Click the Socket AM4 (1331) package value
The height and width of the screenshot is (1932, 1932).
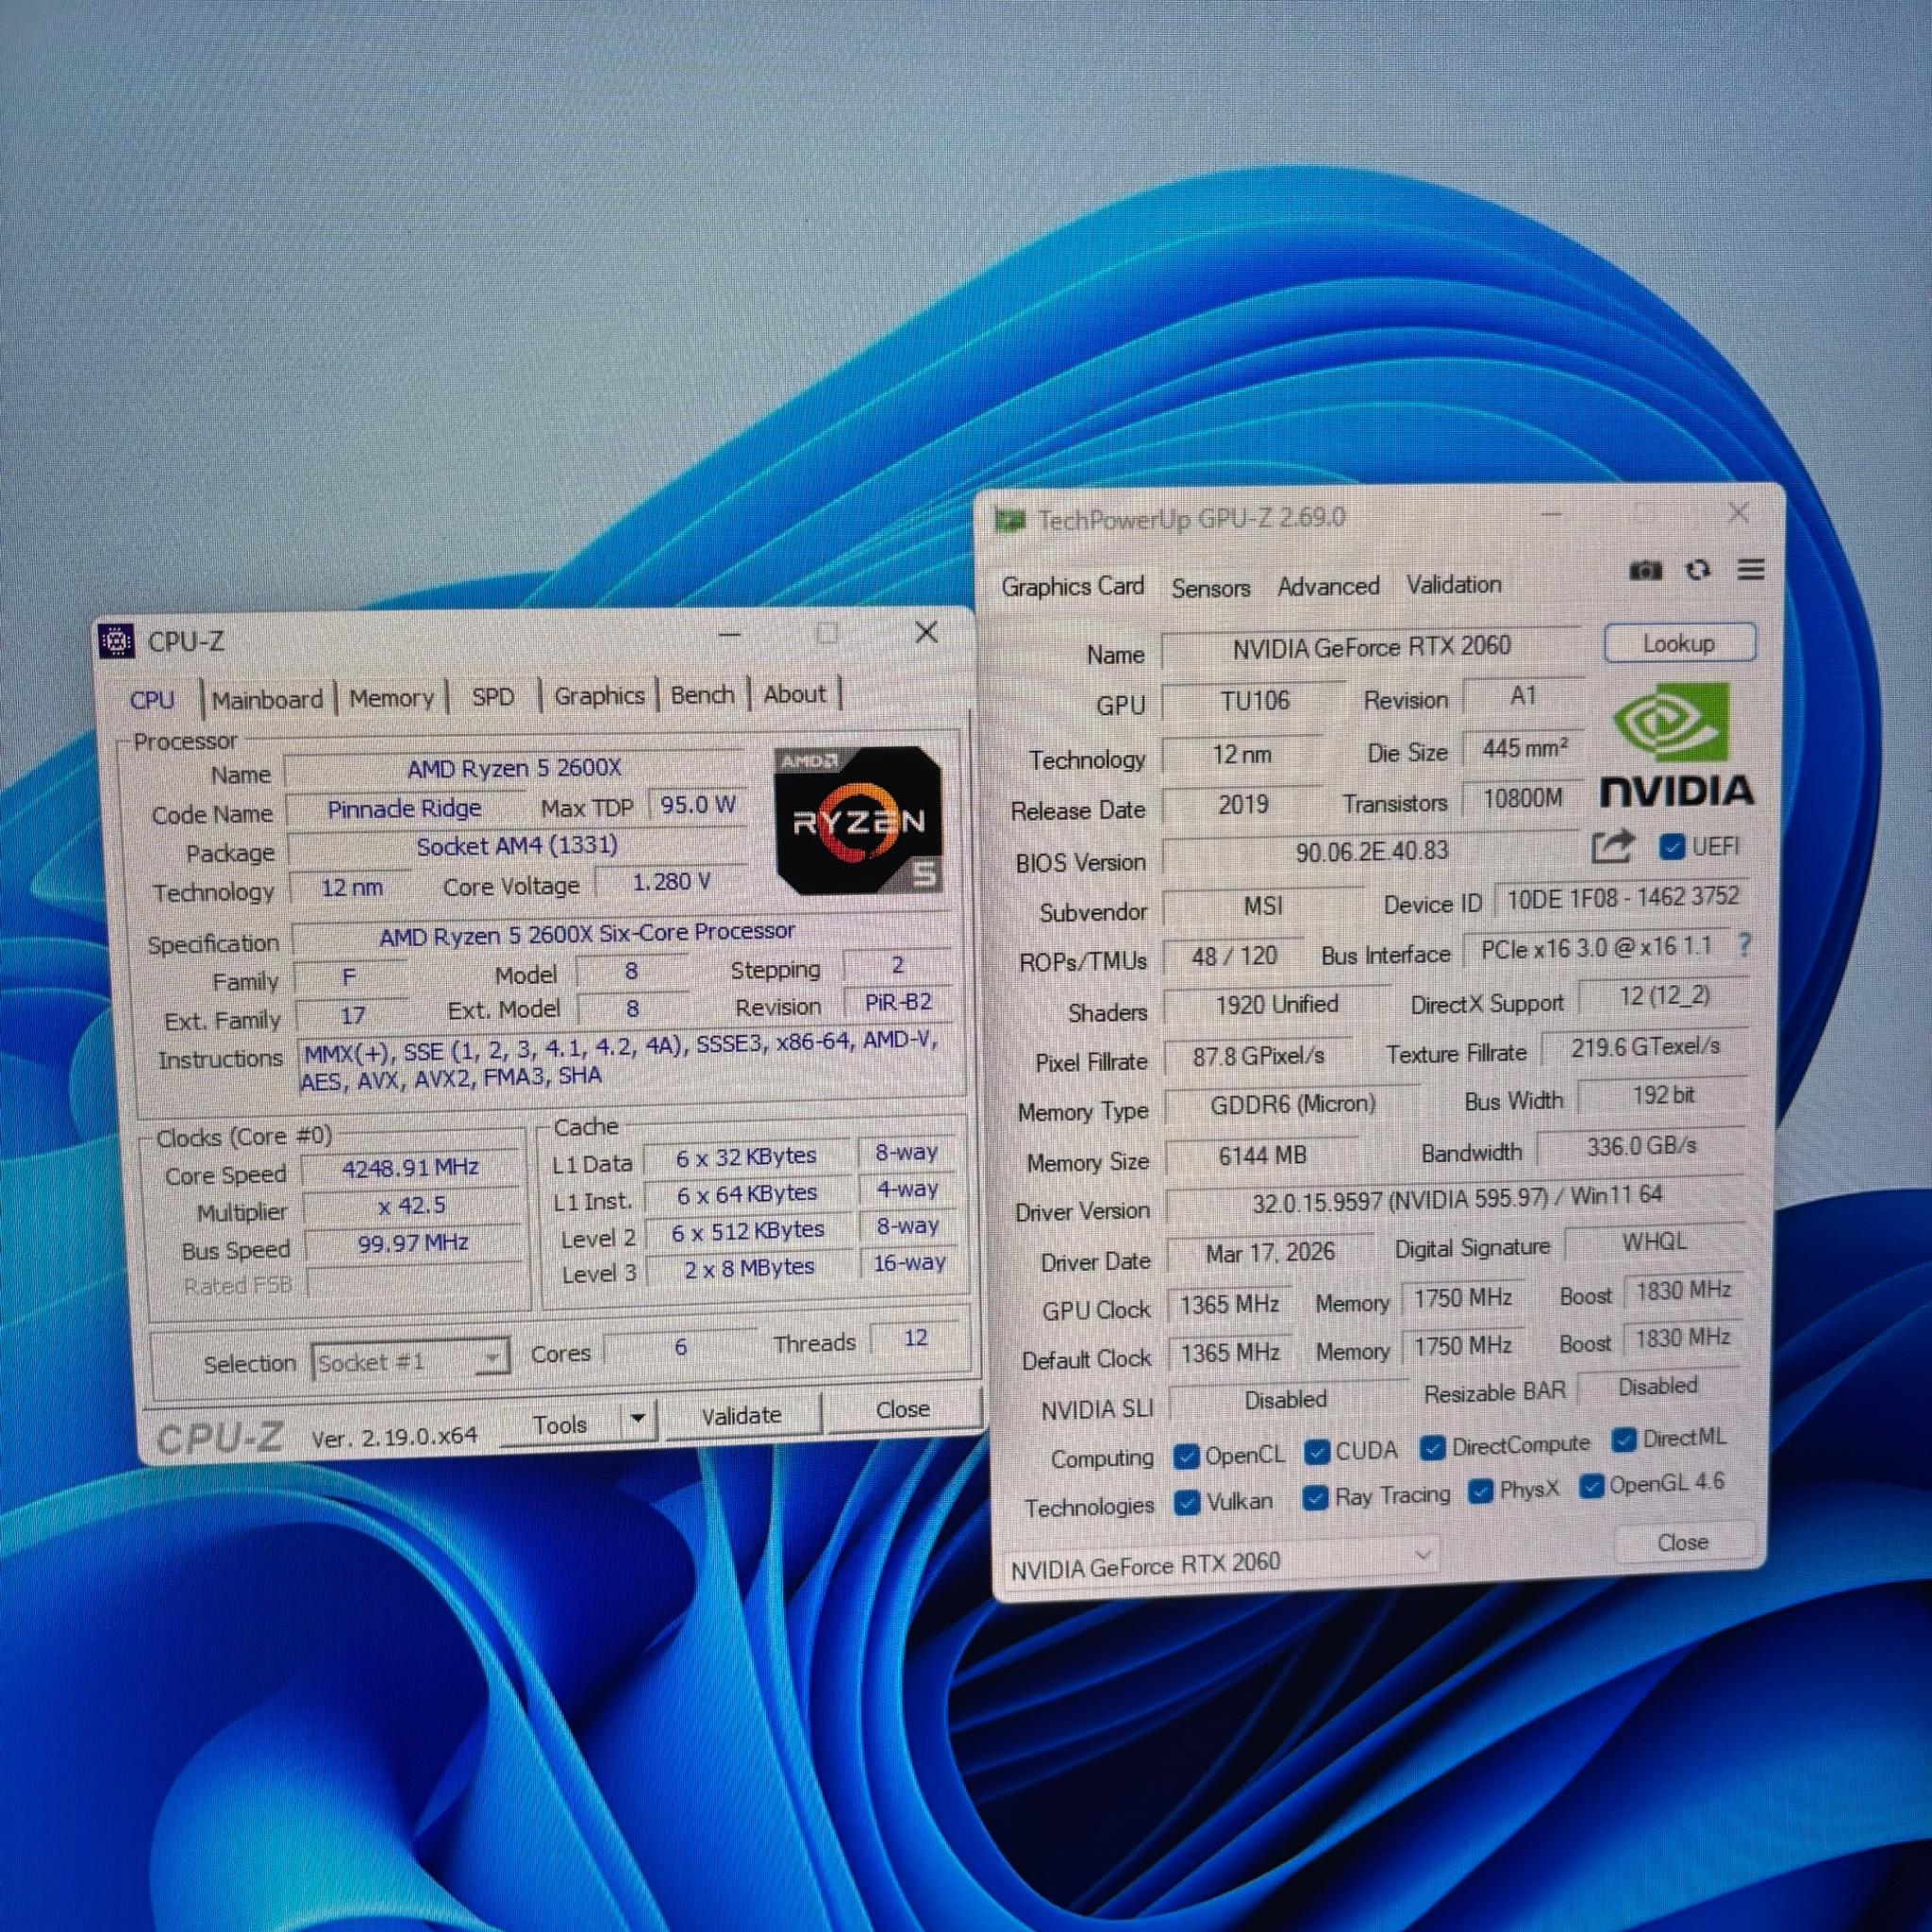pos(517,846)
